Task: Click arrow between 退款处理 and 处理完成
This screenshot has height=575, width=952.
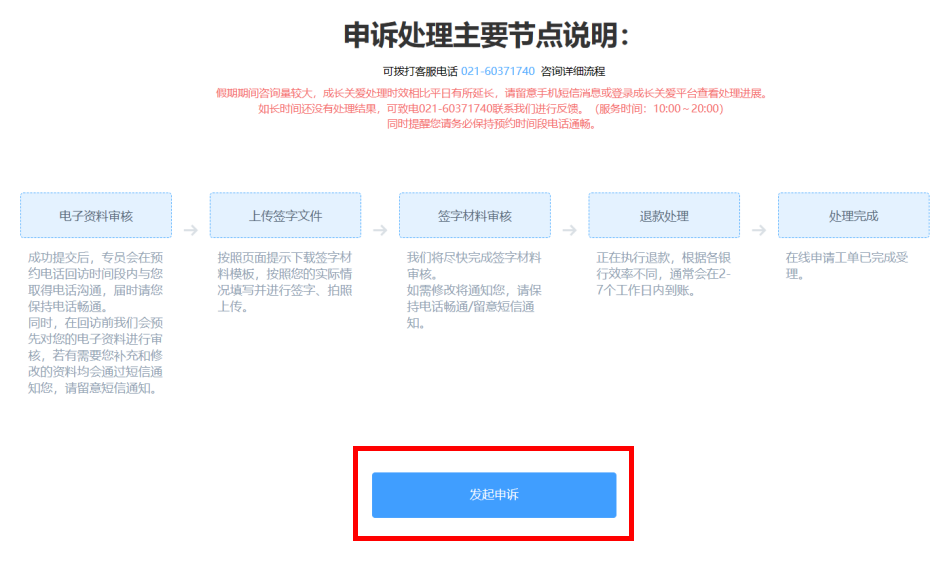Action: (x=759, y=230)
